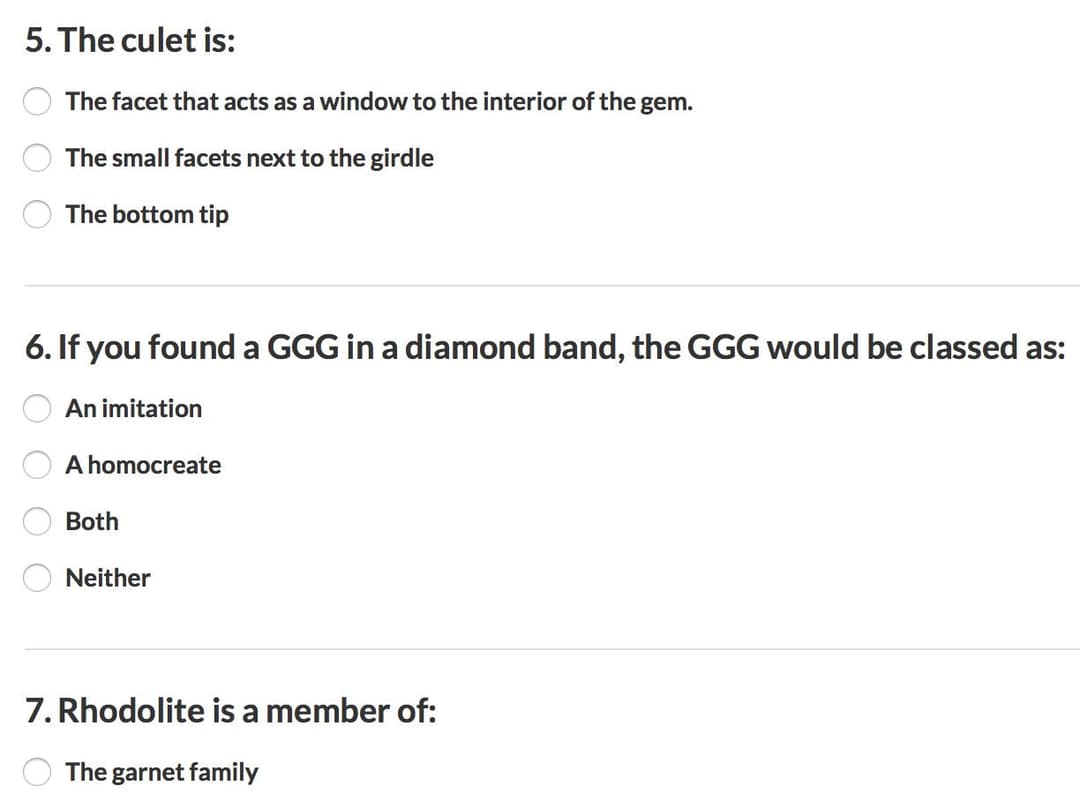This screenshot has height=792, width=1080.
Task: Select the first answer for question 5
Action: 37,101
